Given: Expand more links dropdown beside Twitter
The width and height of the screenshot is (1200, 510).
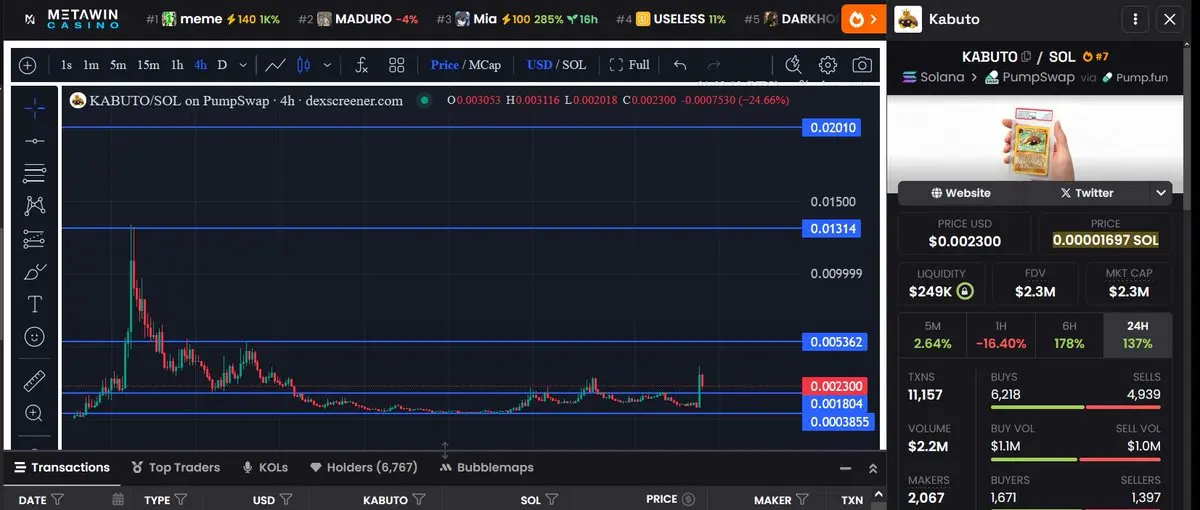Looking at the screenshot, I should click(x=1161, y=193).
